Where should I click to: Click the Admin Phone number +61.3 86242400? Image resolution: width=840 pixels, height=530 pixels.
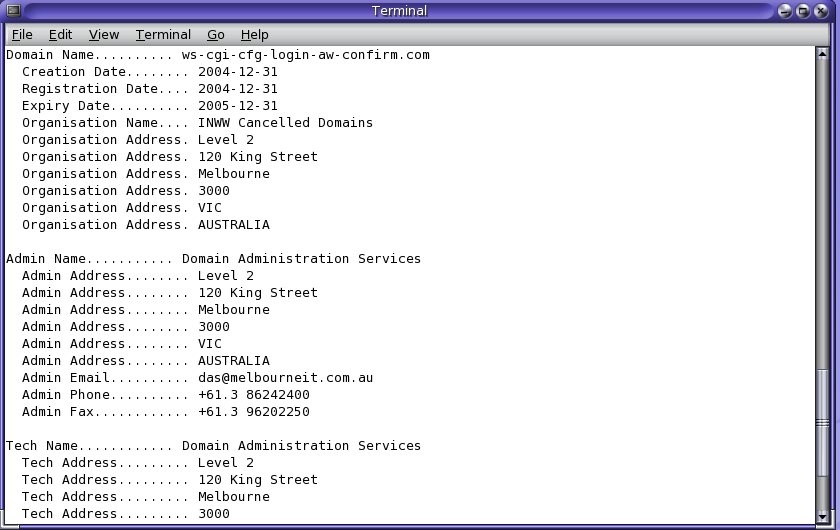[253, 395]
